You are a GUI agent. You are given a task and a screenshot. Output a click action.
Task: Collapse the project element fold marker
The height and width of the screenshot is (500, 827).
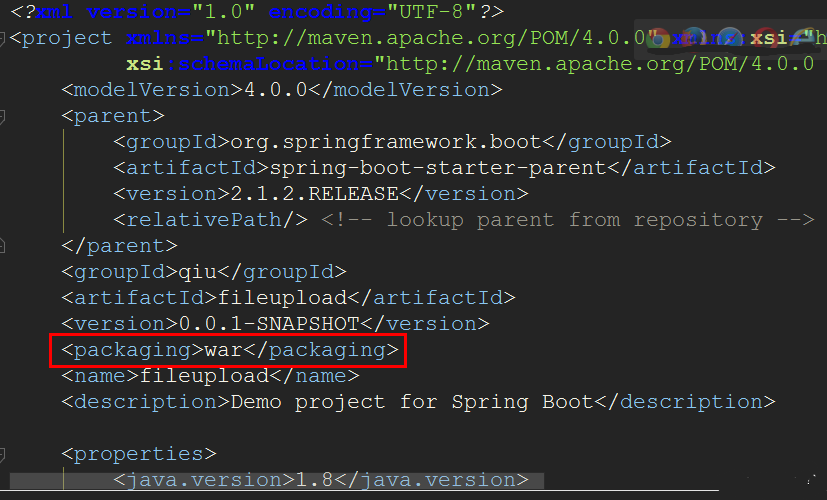(3, 39)
